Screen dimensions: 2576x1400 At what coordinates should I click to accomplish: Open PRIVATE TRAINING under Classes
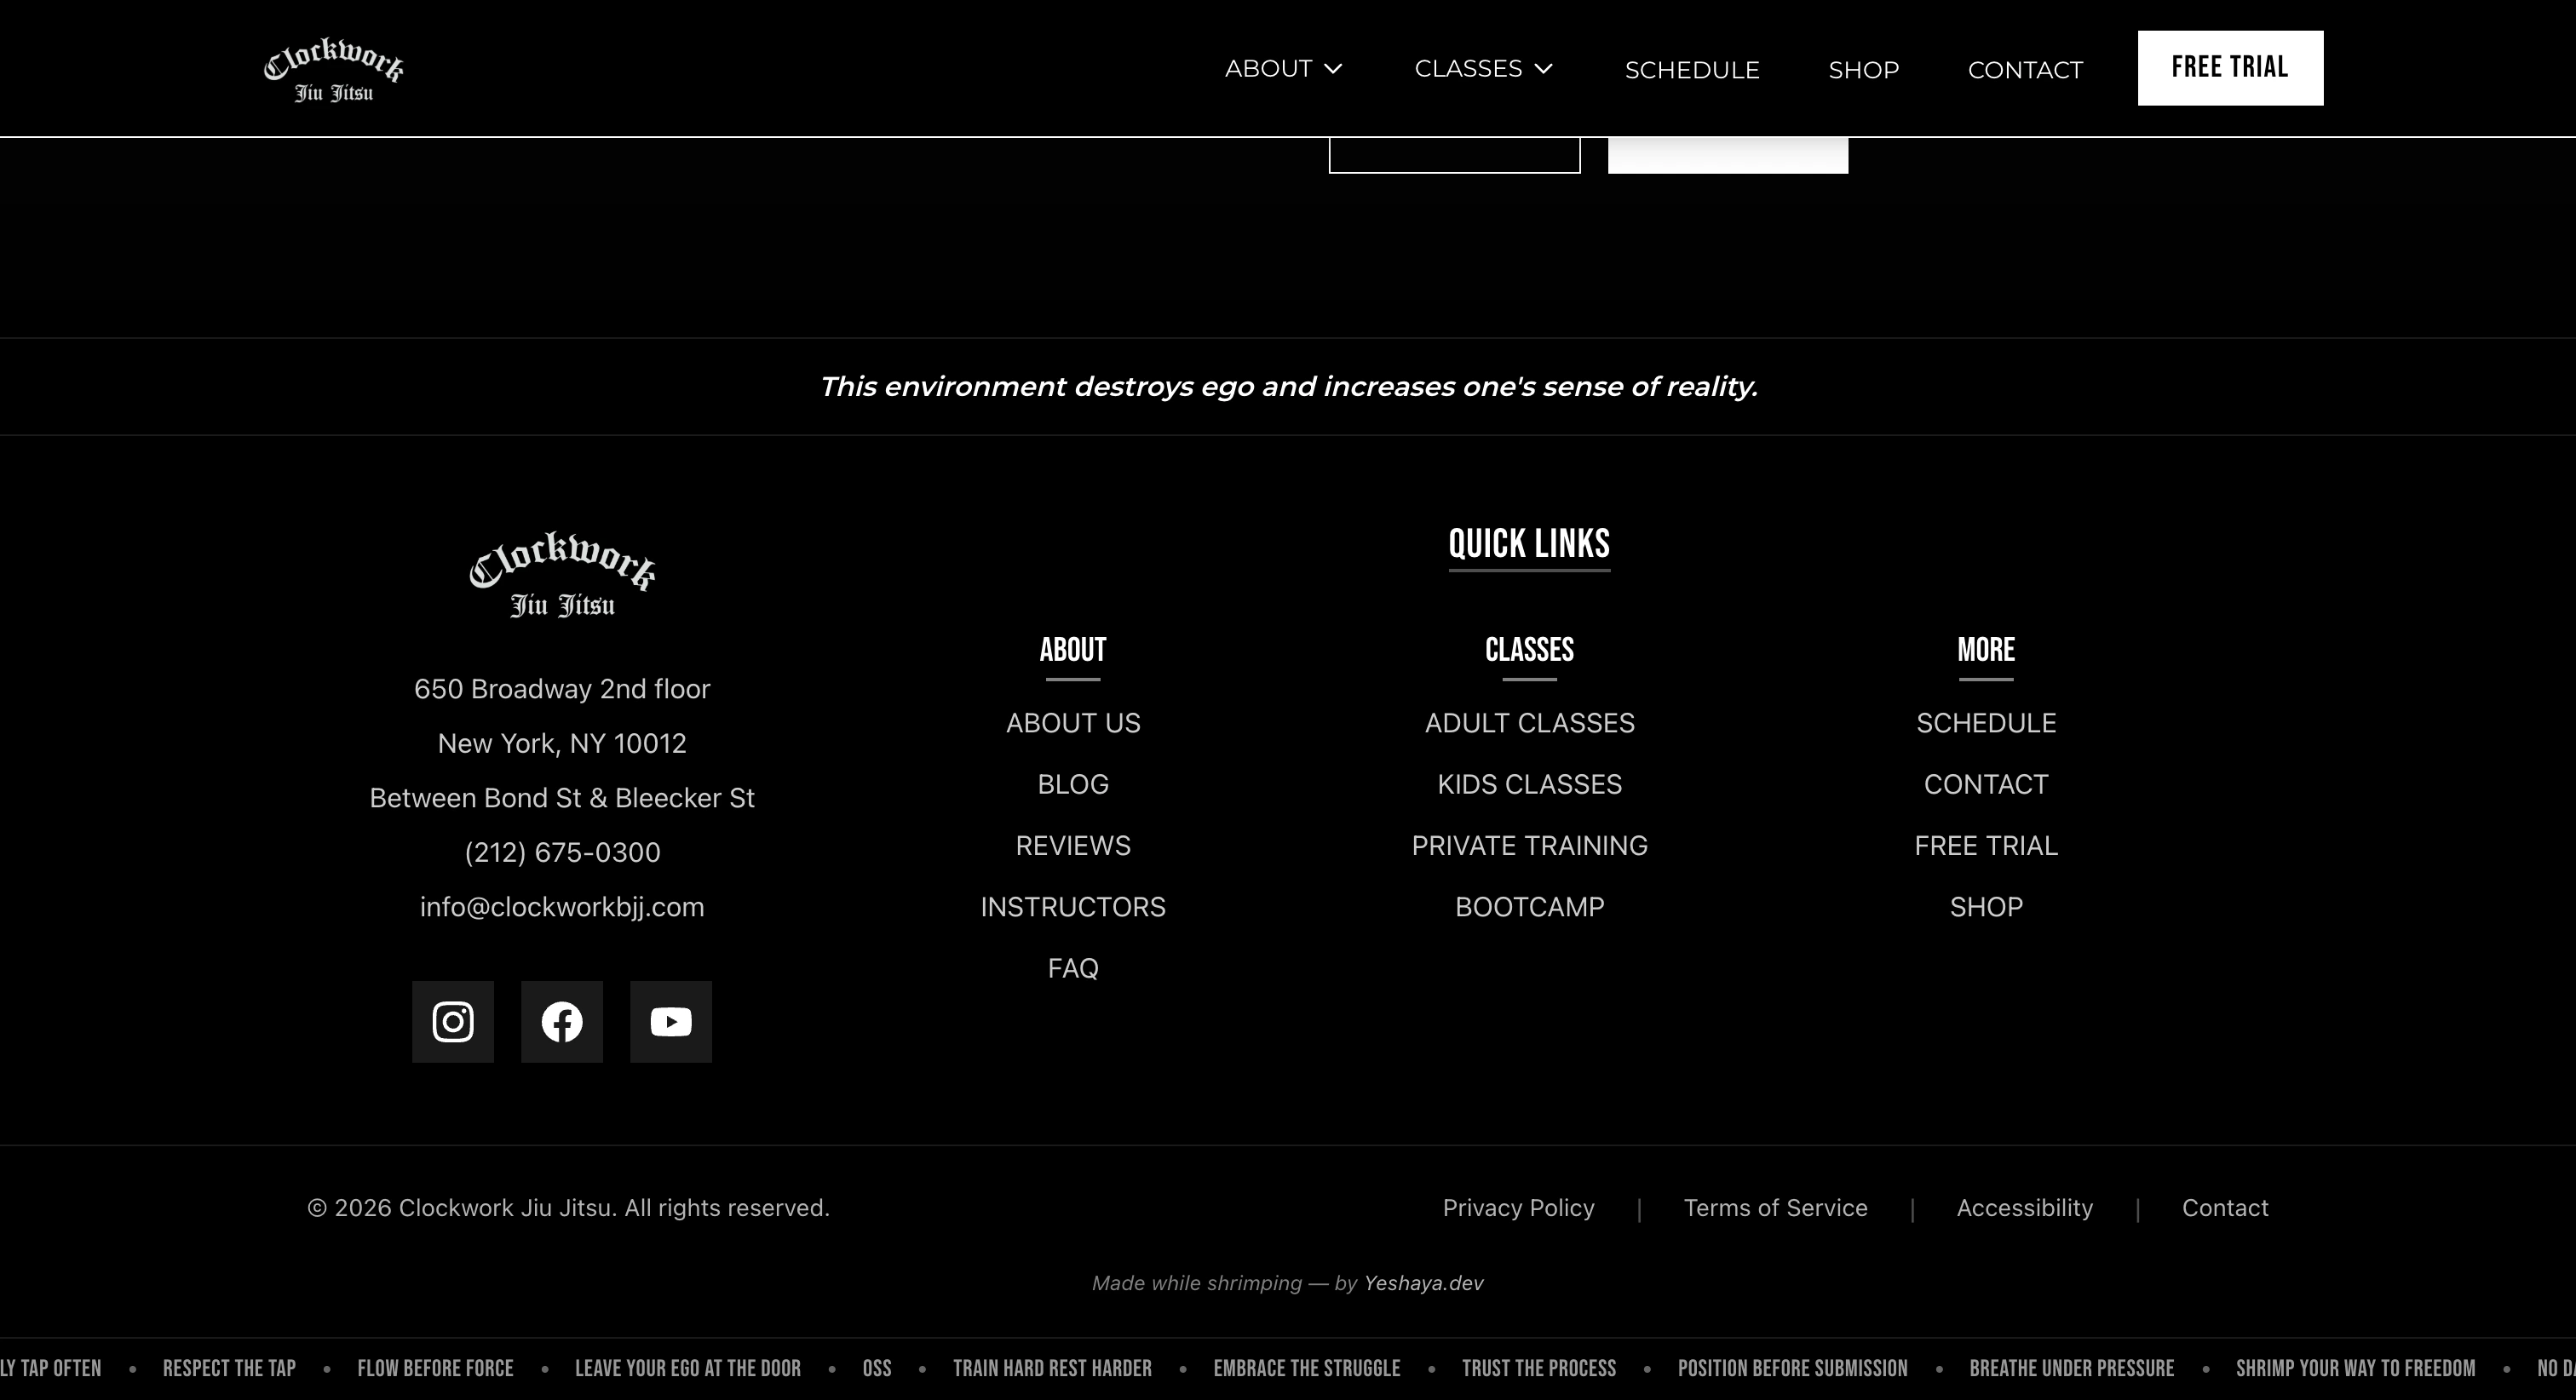click(x=1529, y=845)
